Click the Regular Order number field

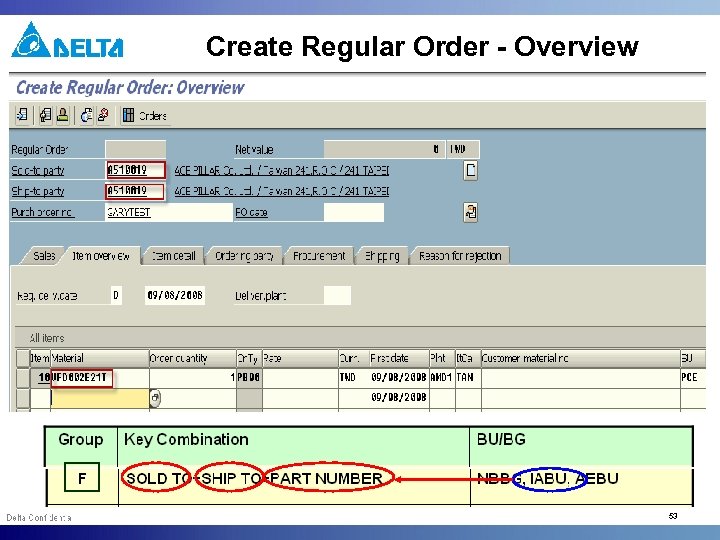[x=135, y=150]
